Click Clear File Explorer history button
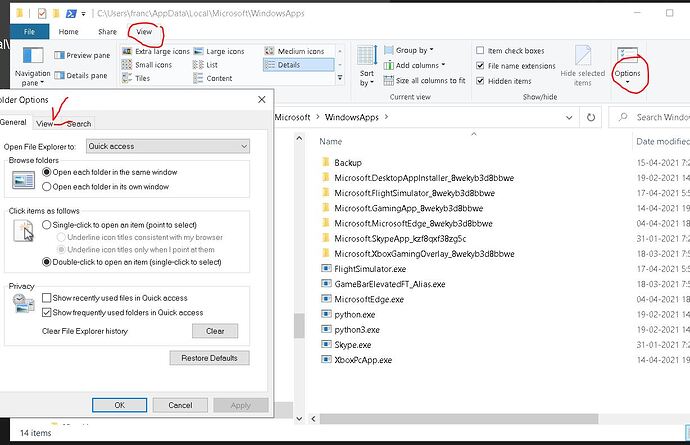 tap(215, 331)
